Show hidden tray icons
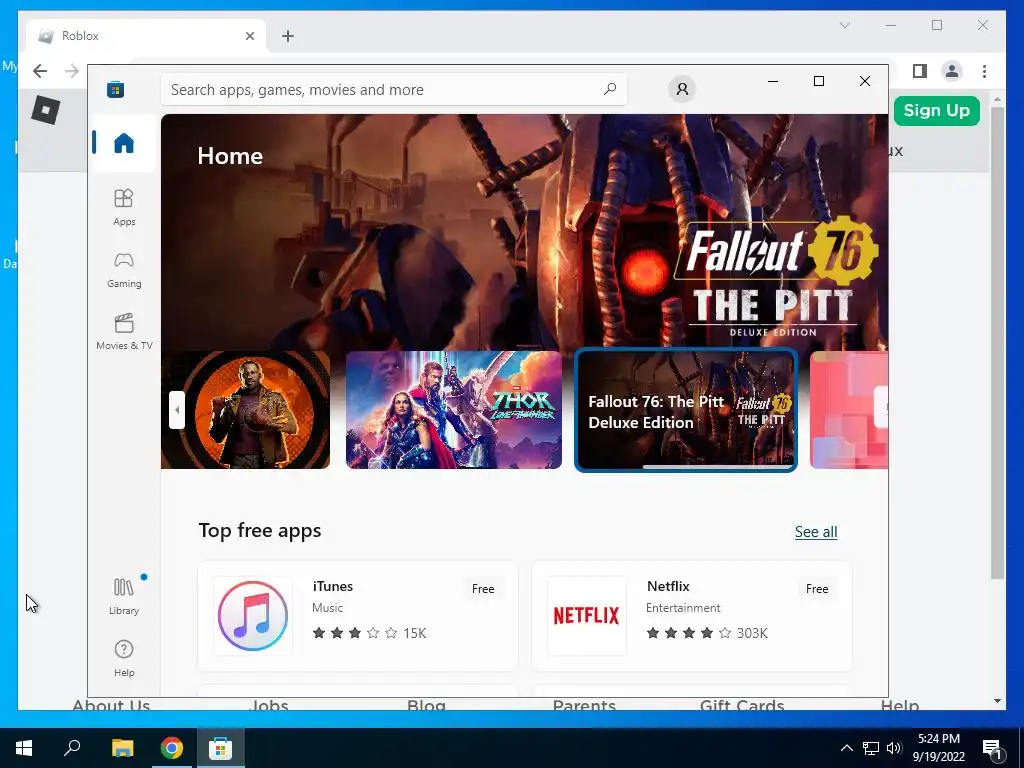Screen dimensions: 1024x768 [846, 748]
